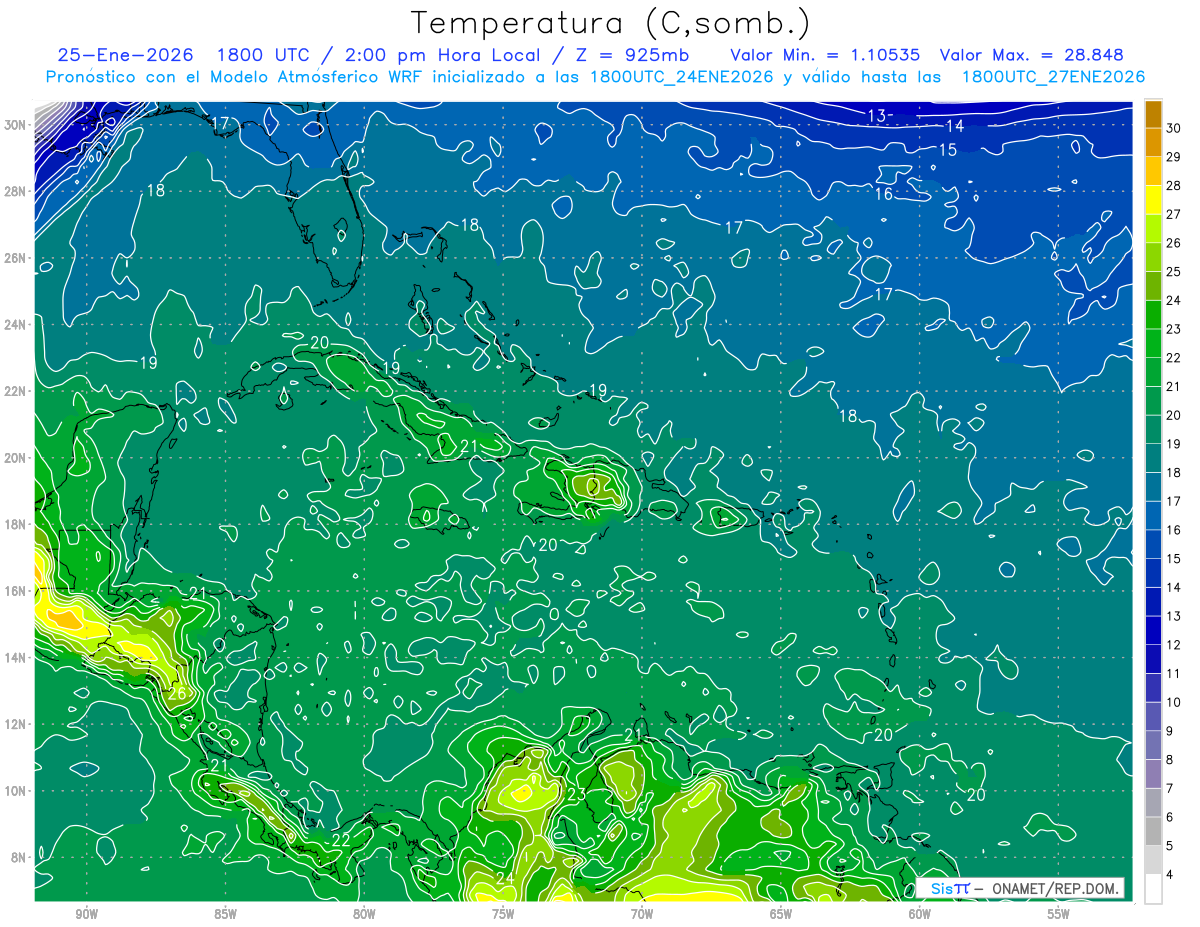Click the legend swatch between 19 and 20
1200x927 pixels.
click(1153, 430)
